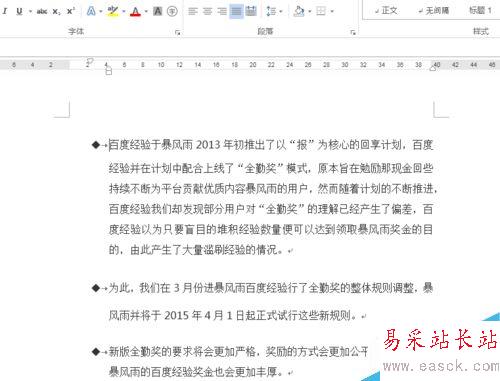Click the right indent marker on ruler
500x381 pixels.
pos(433,68)
